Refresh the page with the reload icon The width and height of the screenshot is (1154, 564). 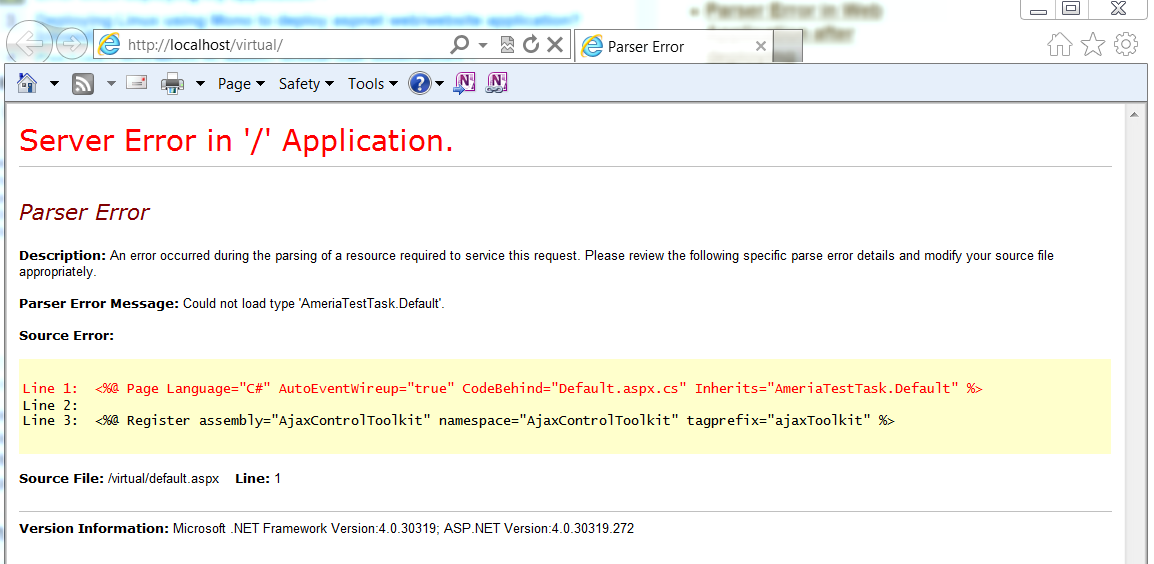[x=531, y=45]
